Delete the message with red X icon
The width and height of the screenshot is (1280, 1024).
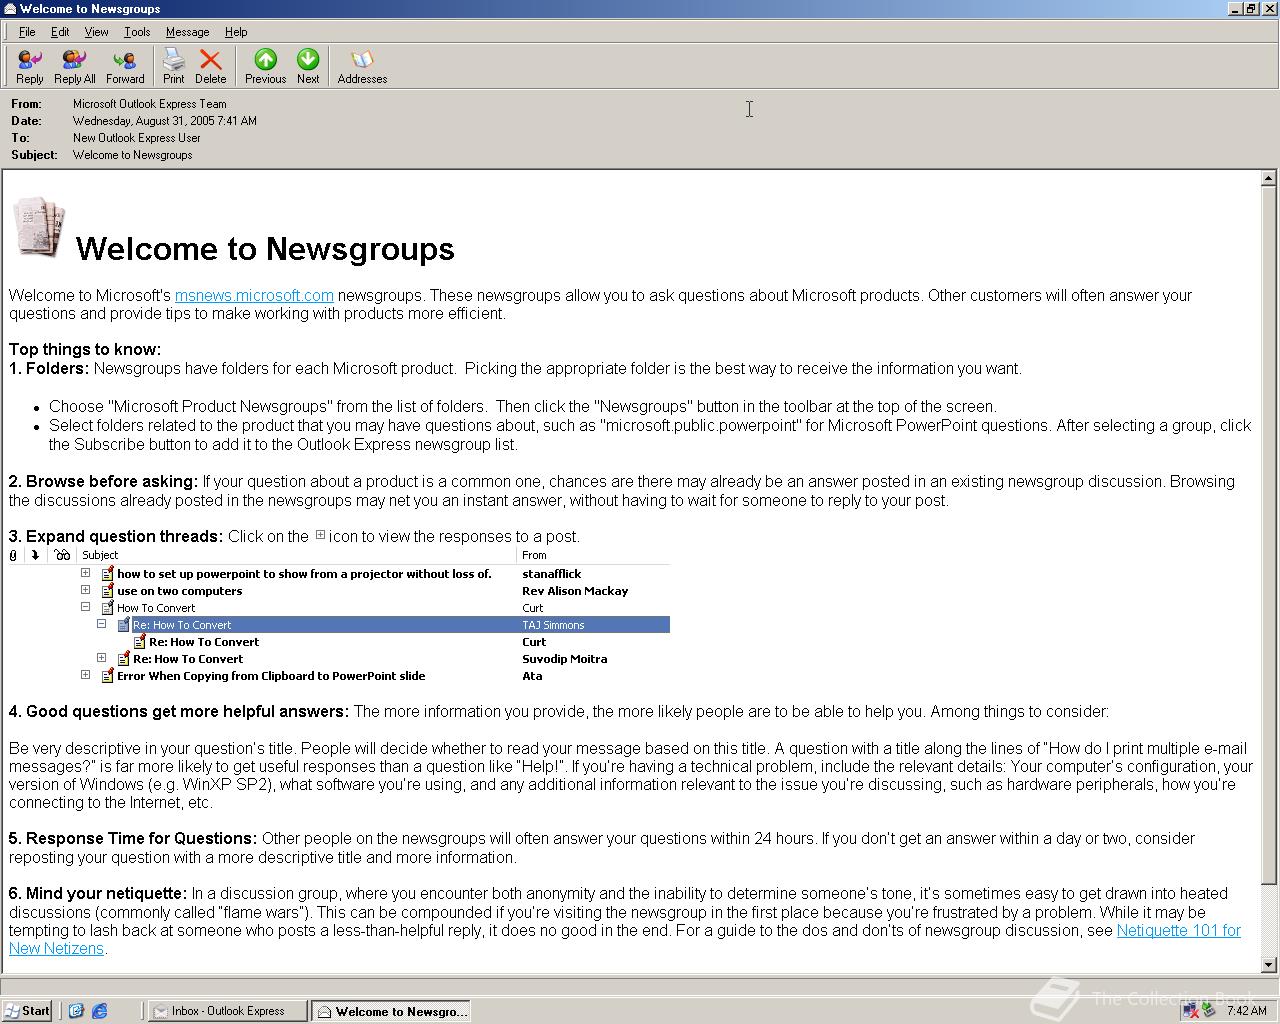pos(210,67)
